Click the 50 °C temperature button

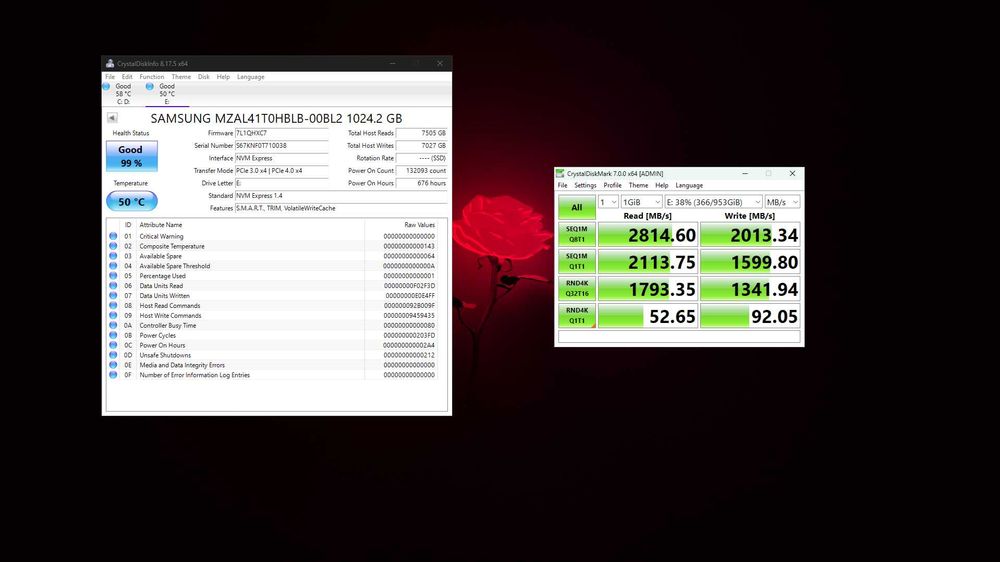pyautogui.click(x=131, y=202)
